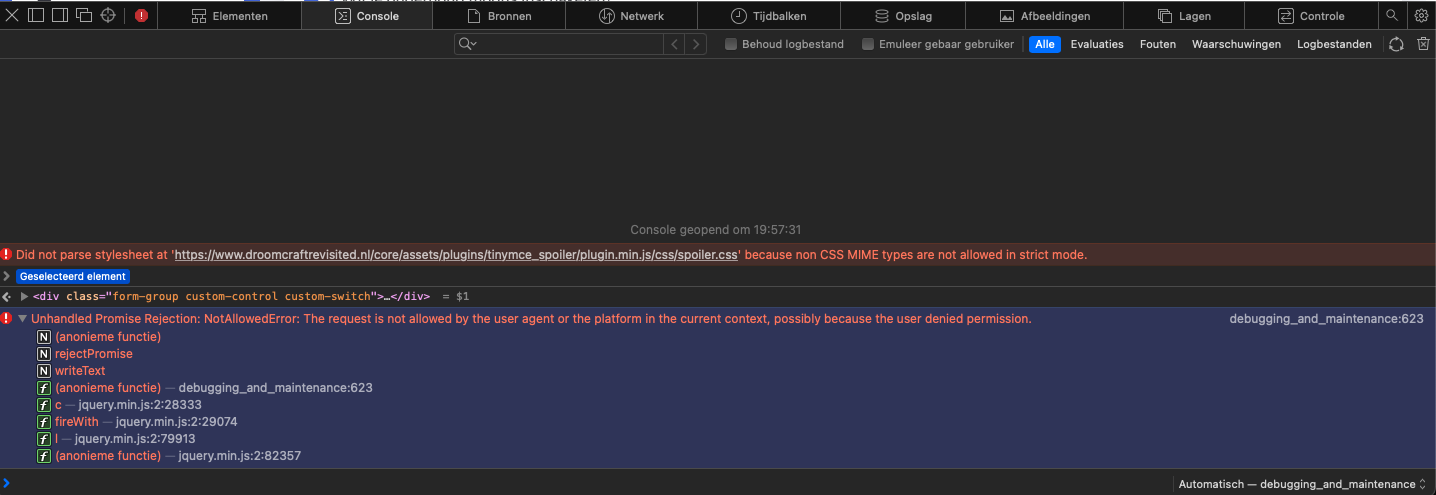Open debugging_and_maintenance:623 link in stack frame
Viewport: 1436px width, 495px height.
(x=276, y=388)
